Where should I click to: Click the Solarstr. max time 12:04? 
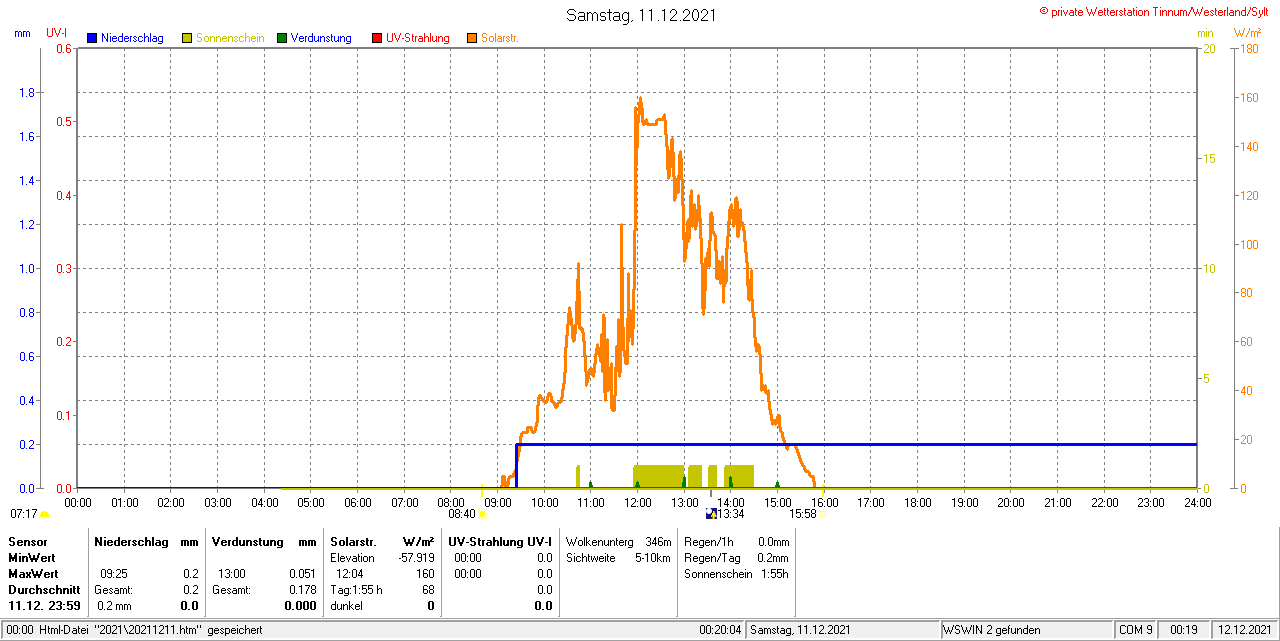(349, 574)
